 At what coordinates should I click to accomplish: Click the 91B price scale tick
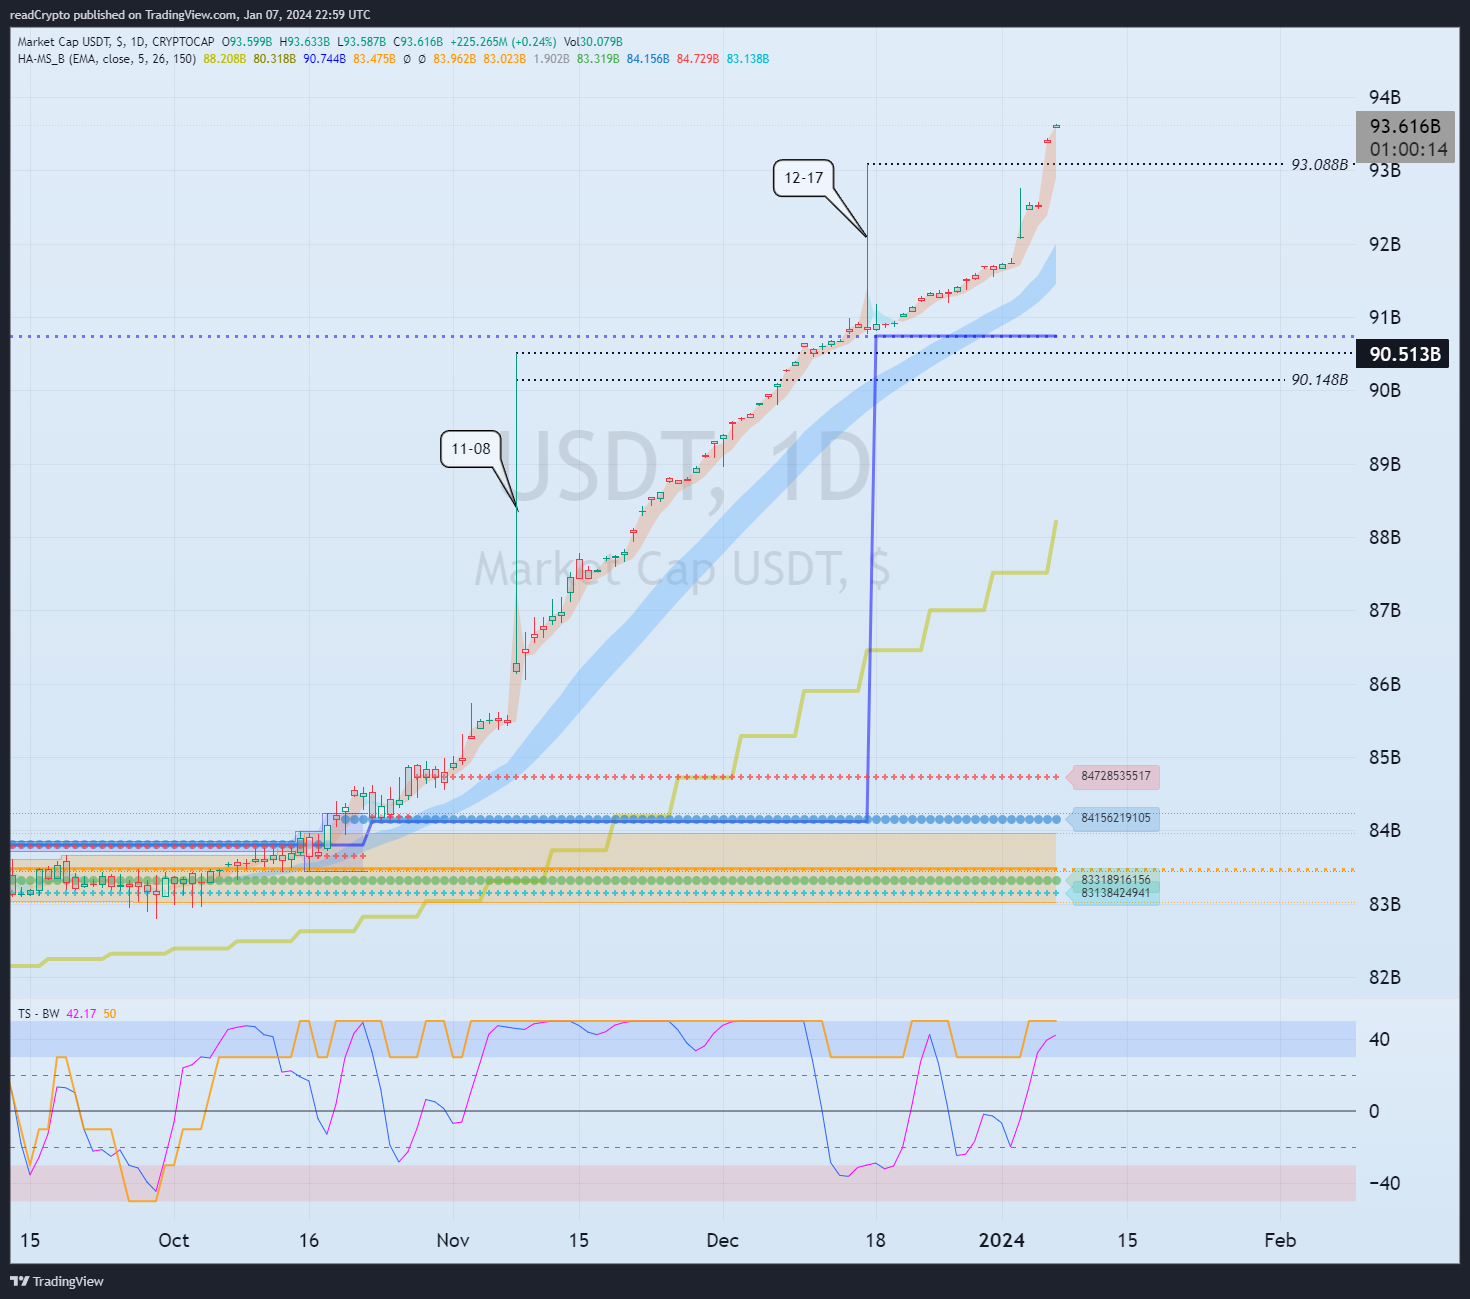1385,317
